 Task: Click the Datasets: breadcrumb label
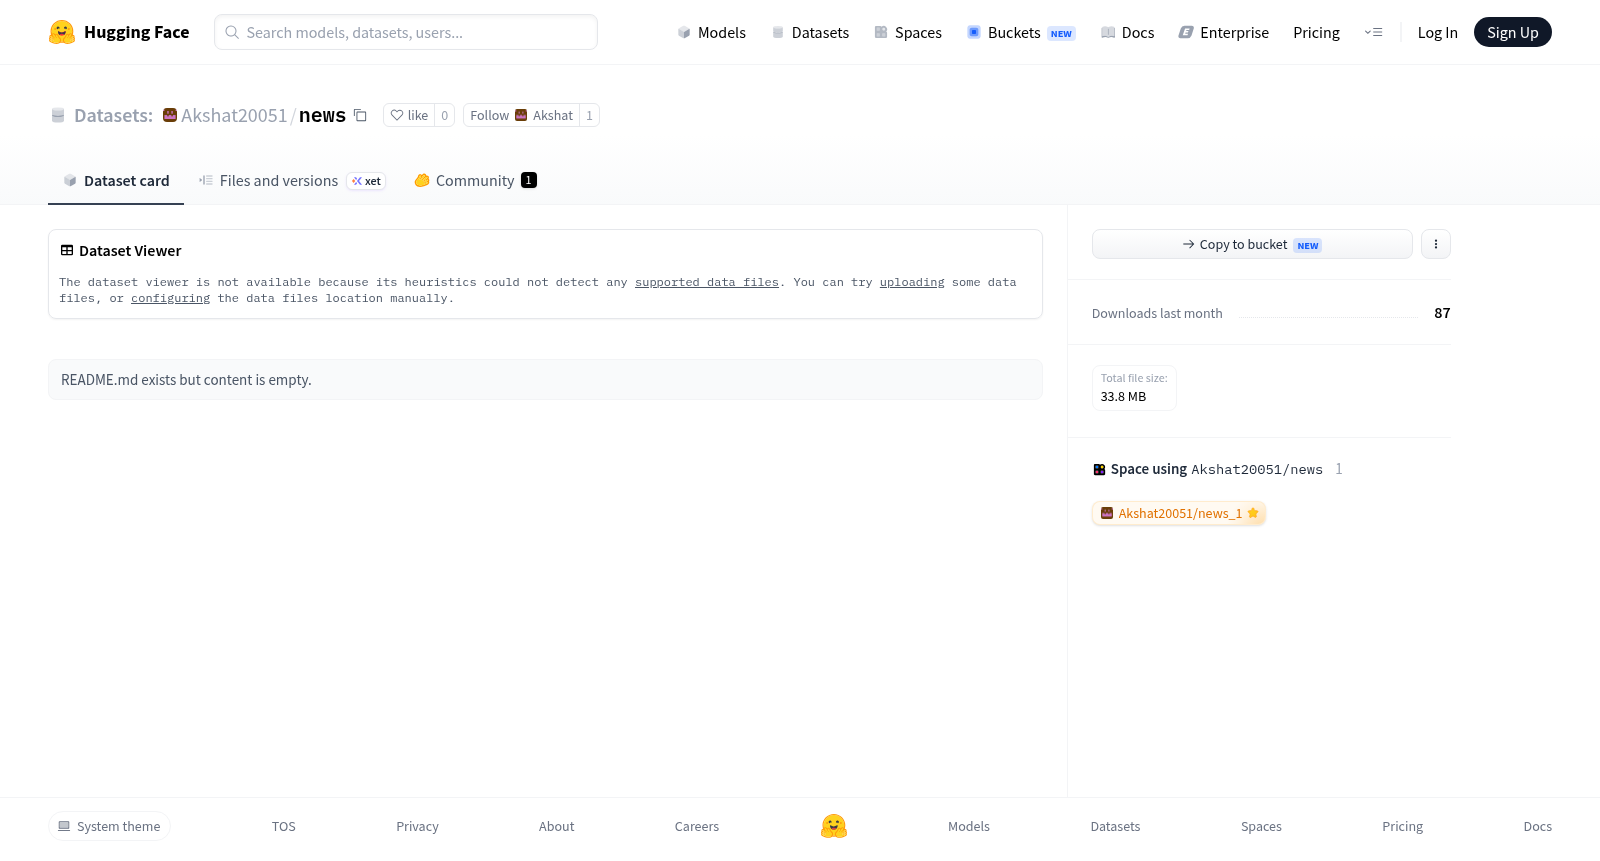click(x=113, y=115)
